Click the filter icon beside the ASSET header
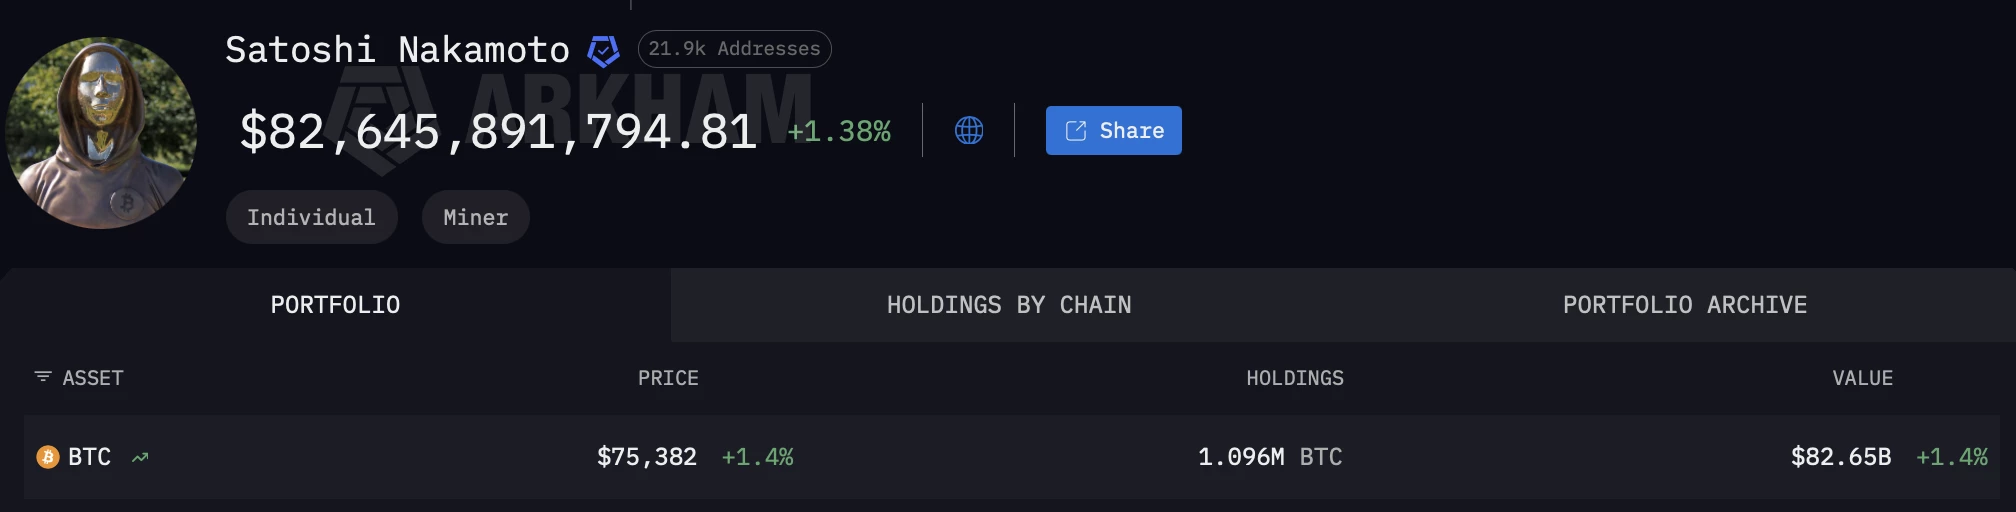2016x512 pixels. point(43,377)
